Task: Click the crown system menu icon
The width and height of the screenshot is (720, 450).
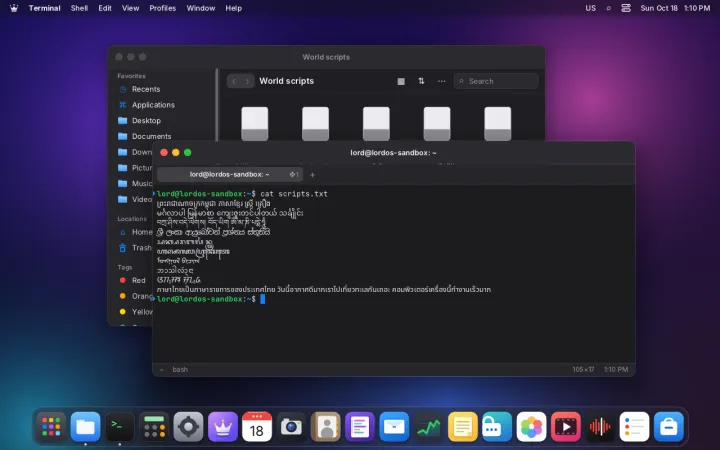Action: coord(14,8)
